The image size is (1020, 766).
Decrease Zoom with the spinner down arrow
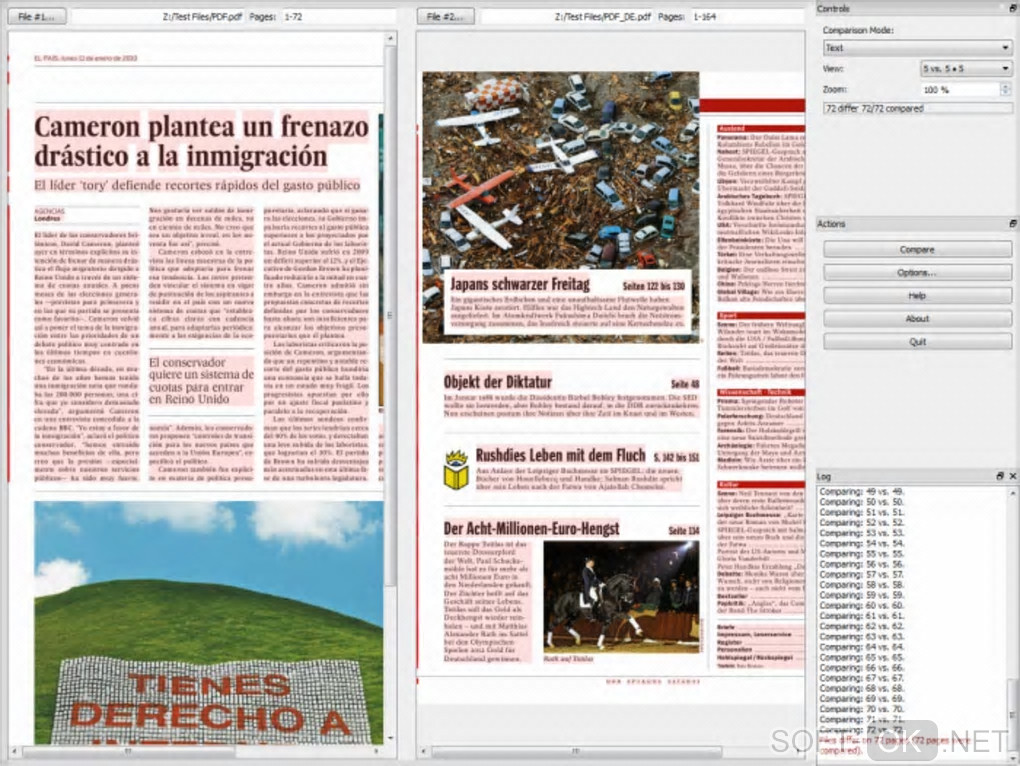[x=1007, y=93]
